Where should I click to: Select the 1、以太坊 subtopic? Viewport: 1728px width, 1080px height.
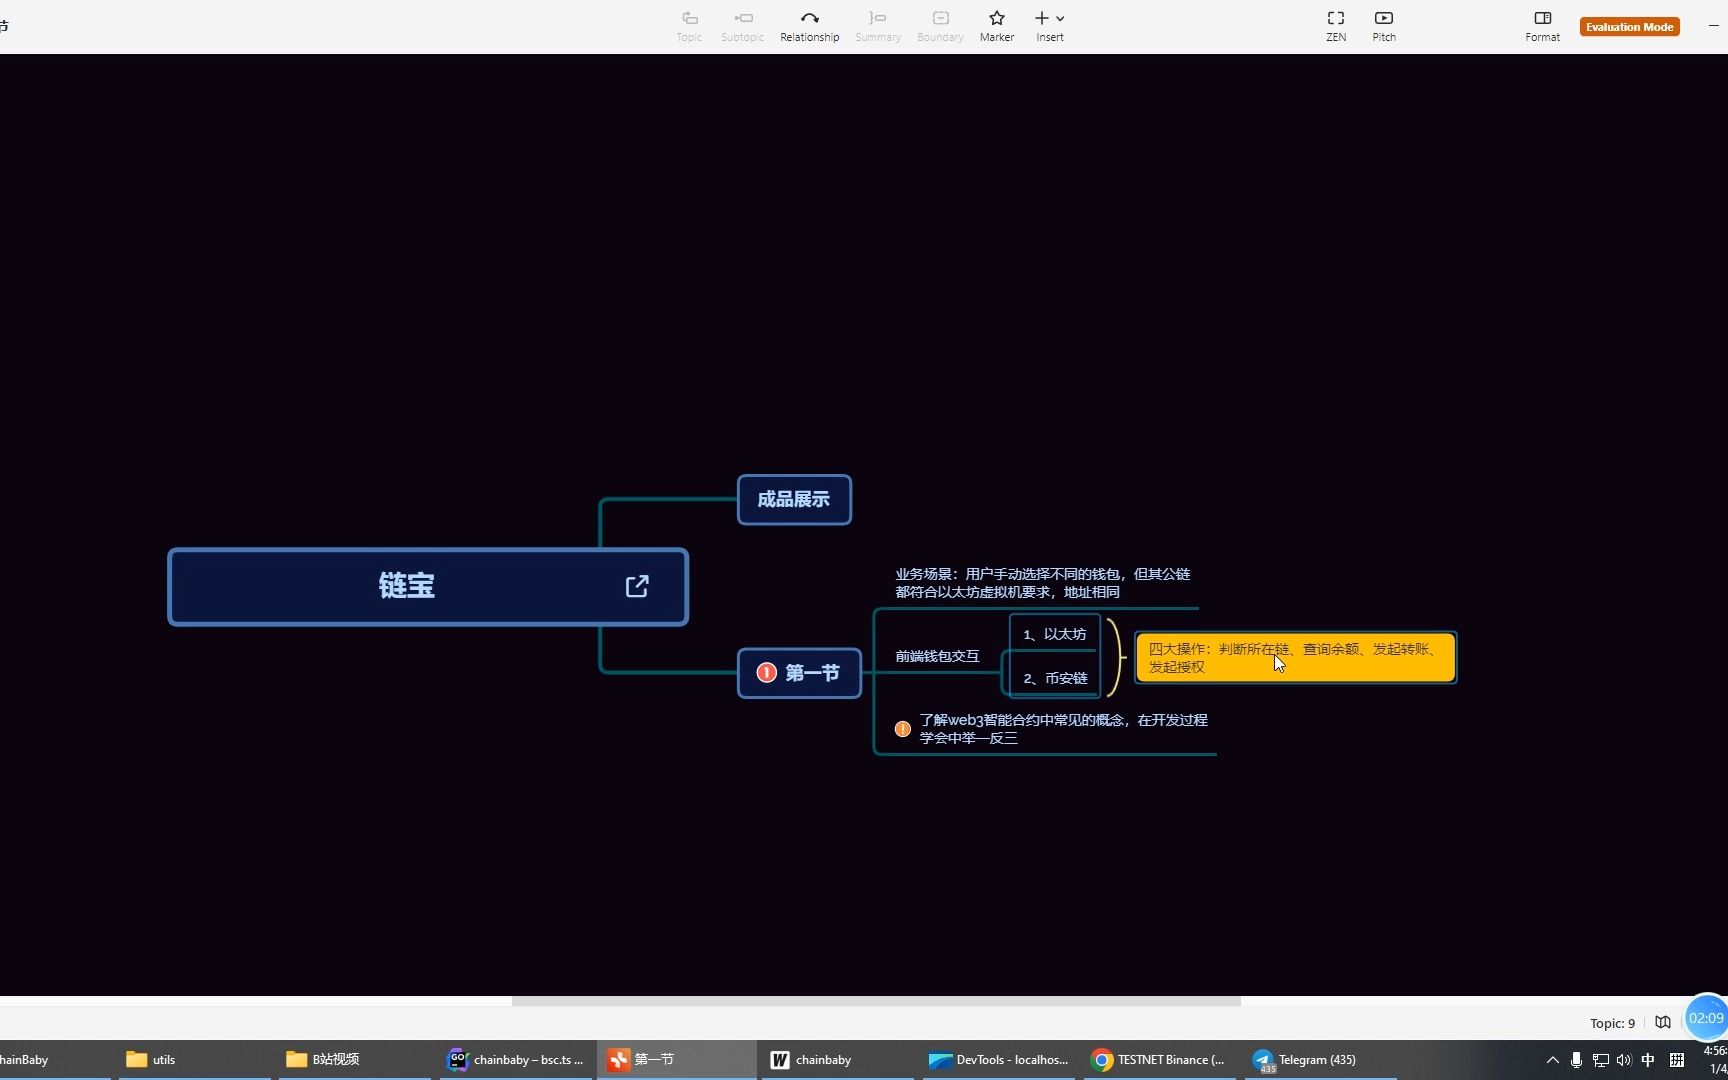coord(1054,634)
